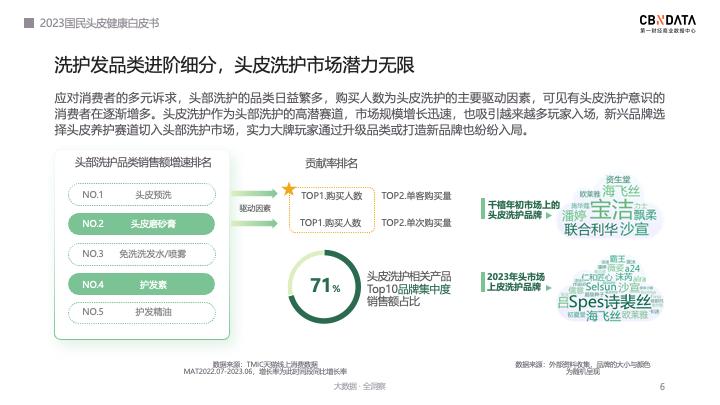
Task: Click triangle marker beside 千禧年初 label
Action: pyautogui.click(x=549, y=215)
